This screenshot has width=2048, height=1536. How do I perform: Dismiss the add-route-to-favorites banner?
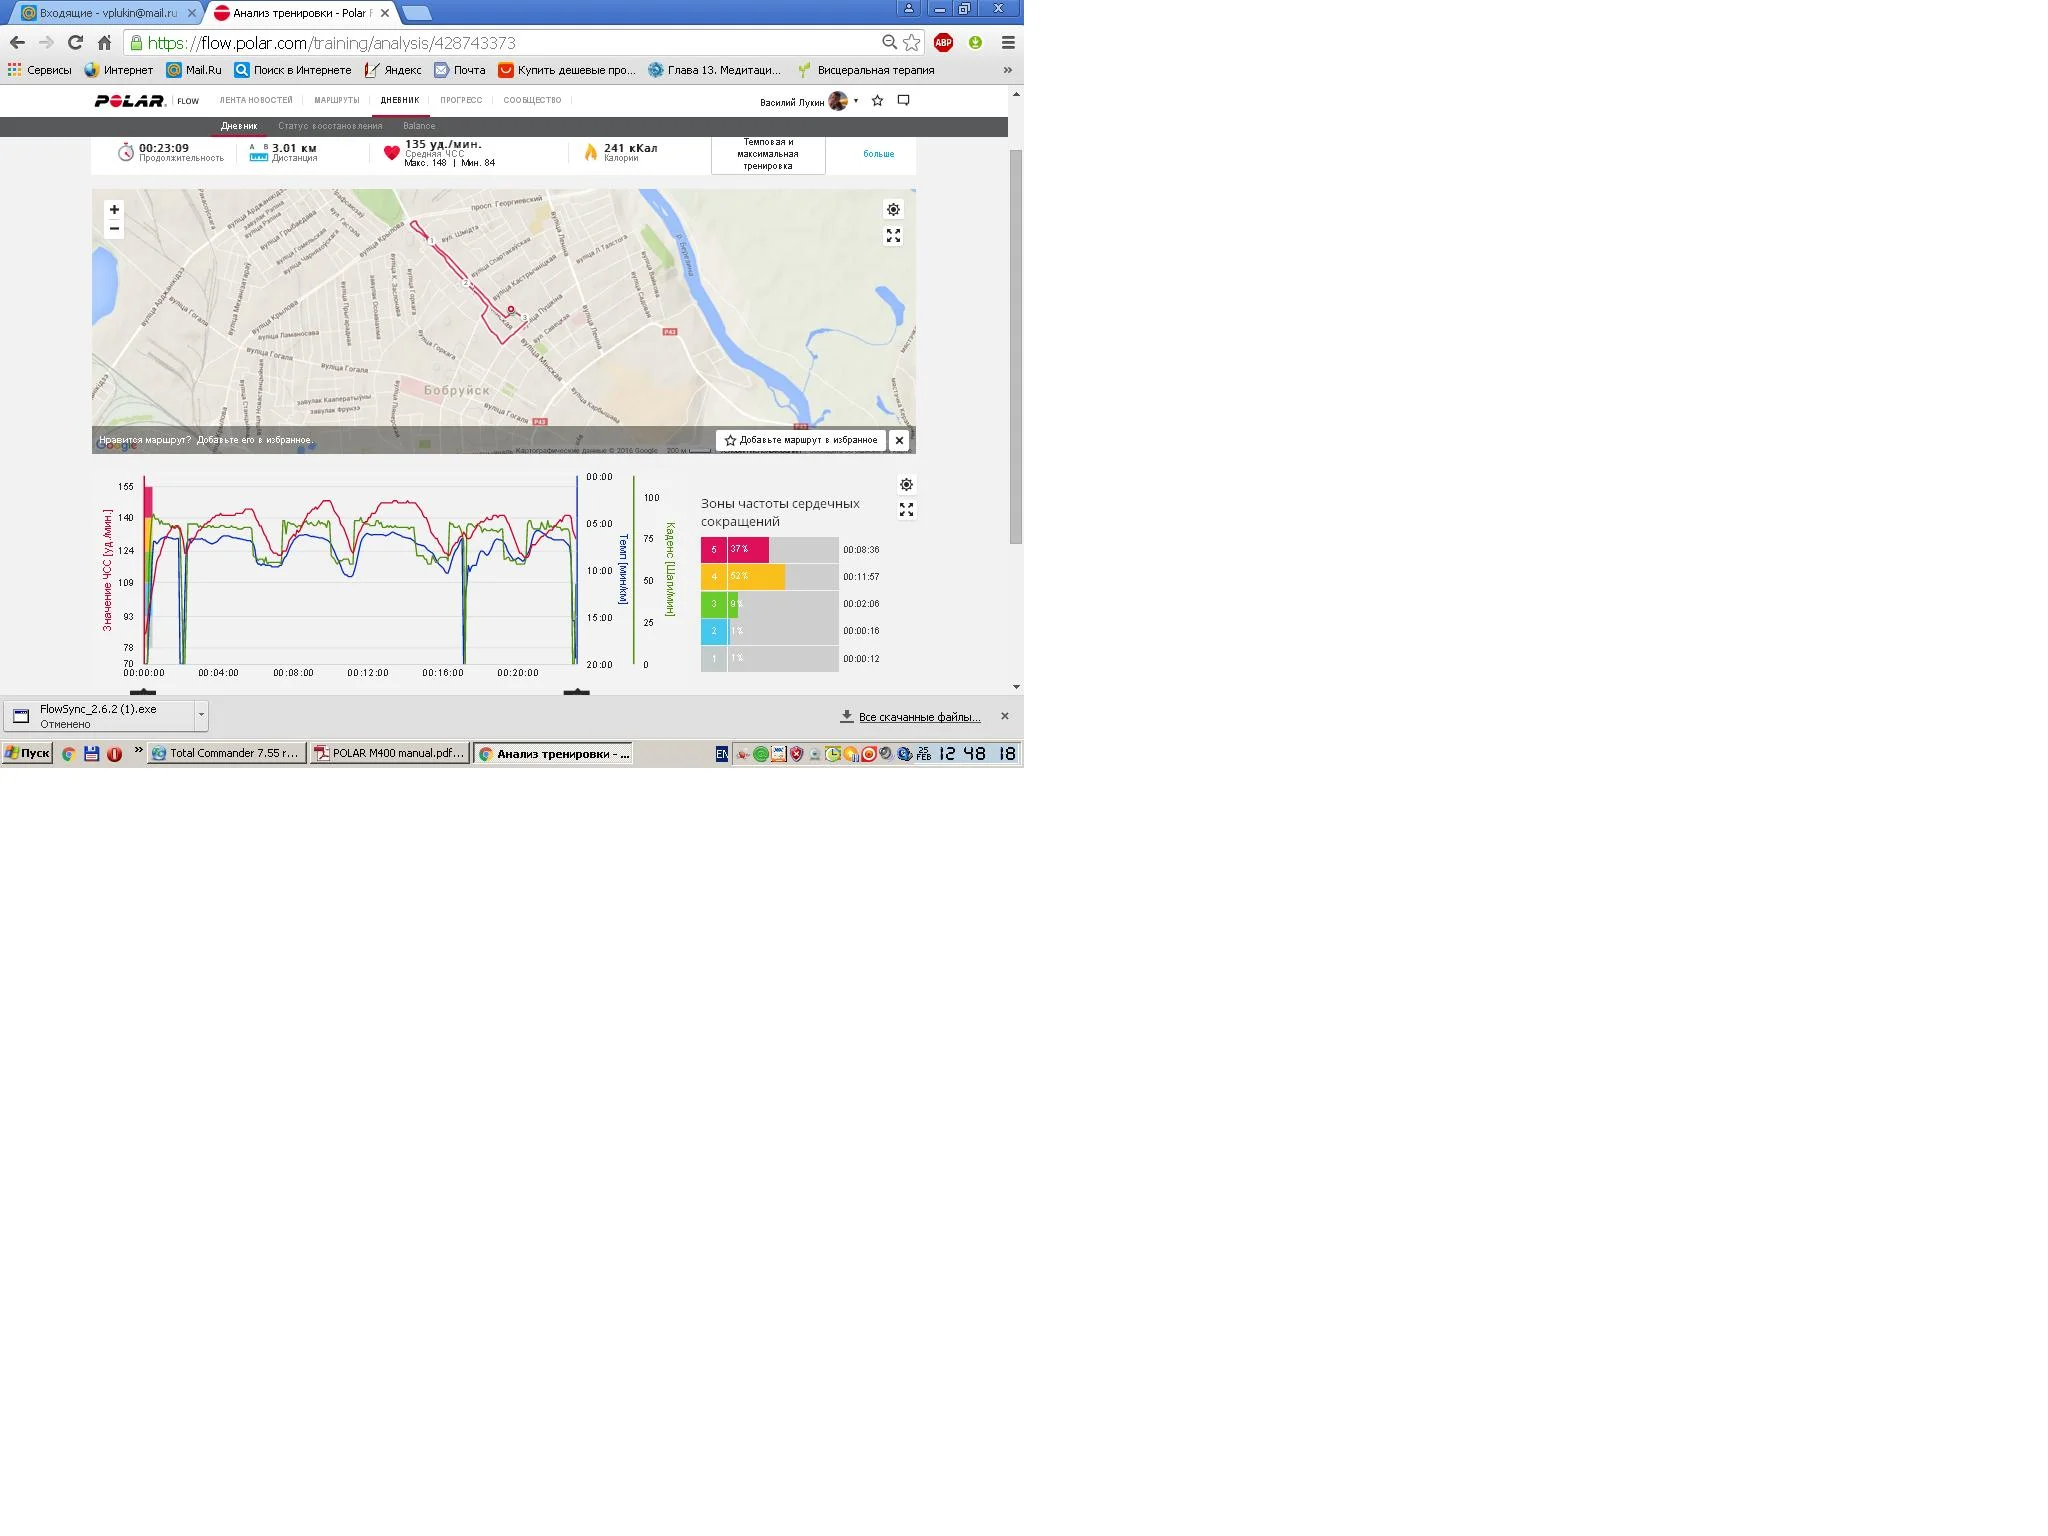tap(899, 440)
